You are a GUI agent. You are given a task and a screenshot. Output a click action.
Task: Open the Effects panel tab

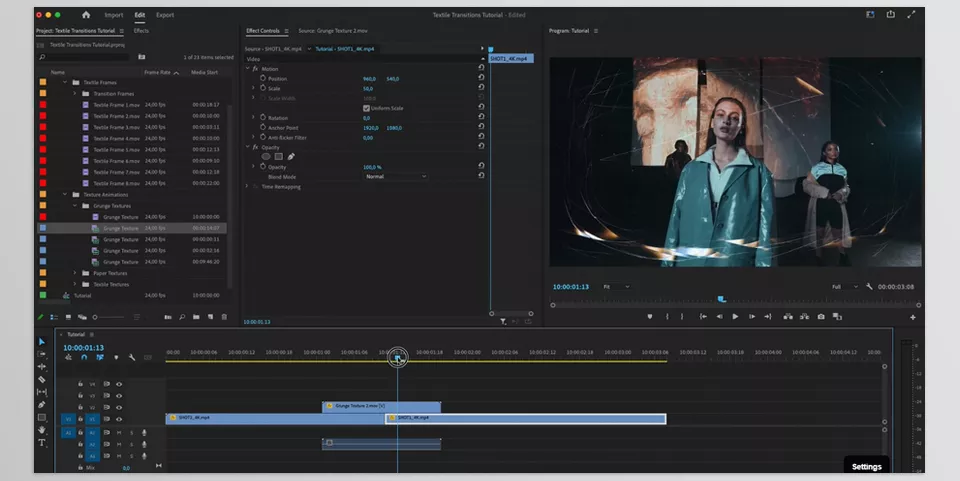click(x=141, y=31)
